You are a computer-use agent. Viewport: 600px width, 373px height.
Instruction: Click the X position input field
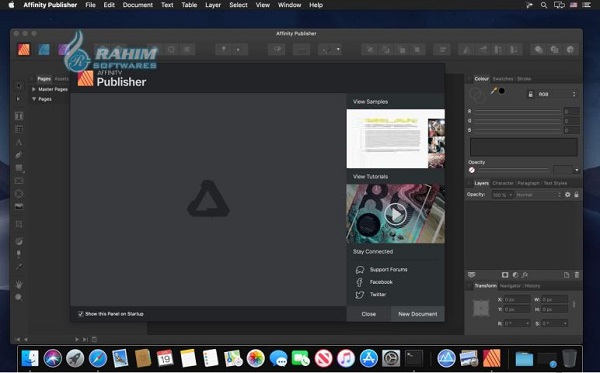pyautogui.click(x=517, y=300)
